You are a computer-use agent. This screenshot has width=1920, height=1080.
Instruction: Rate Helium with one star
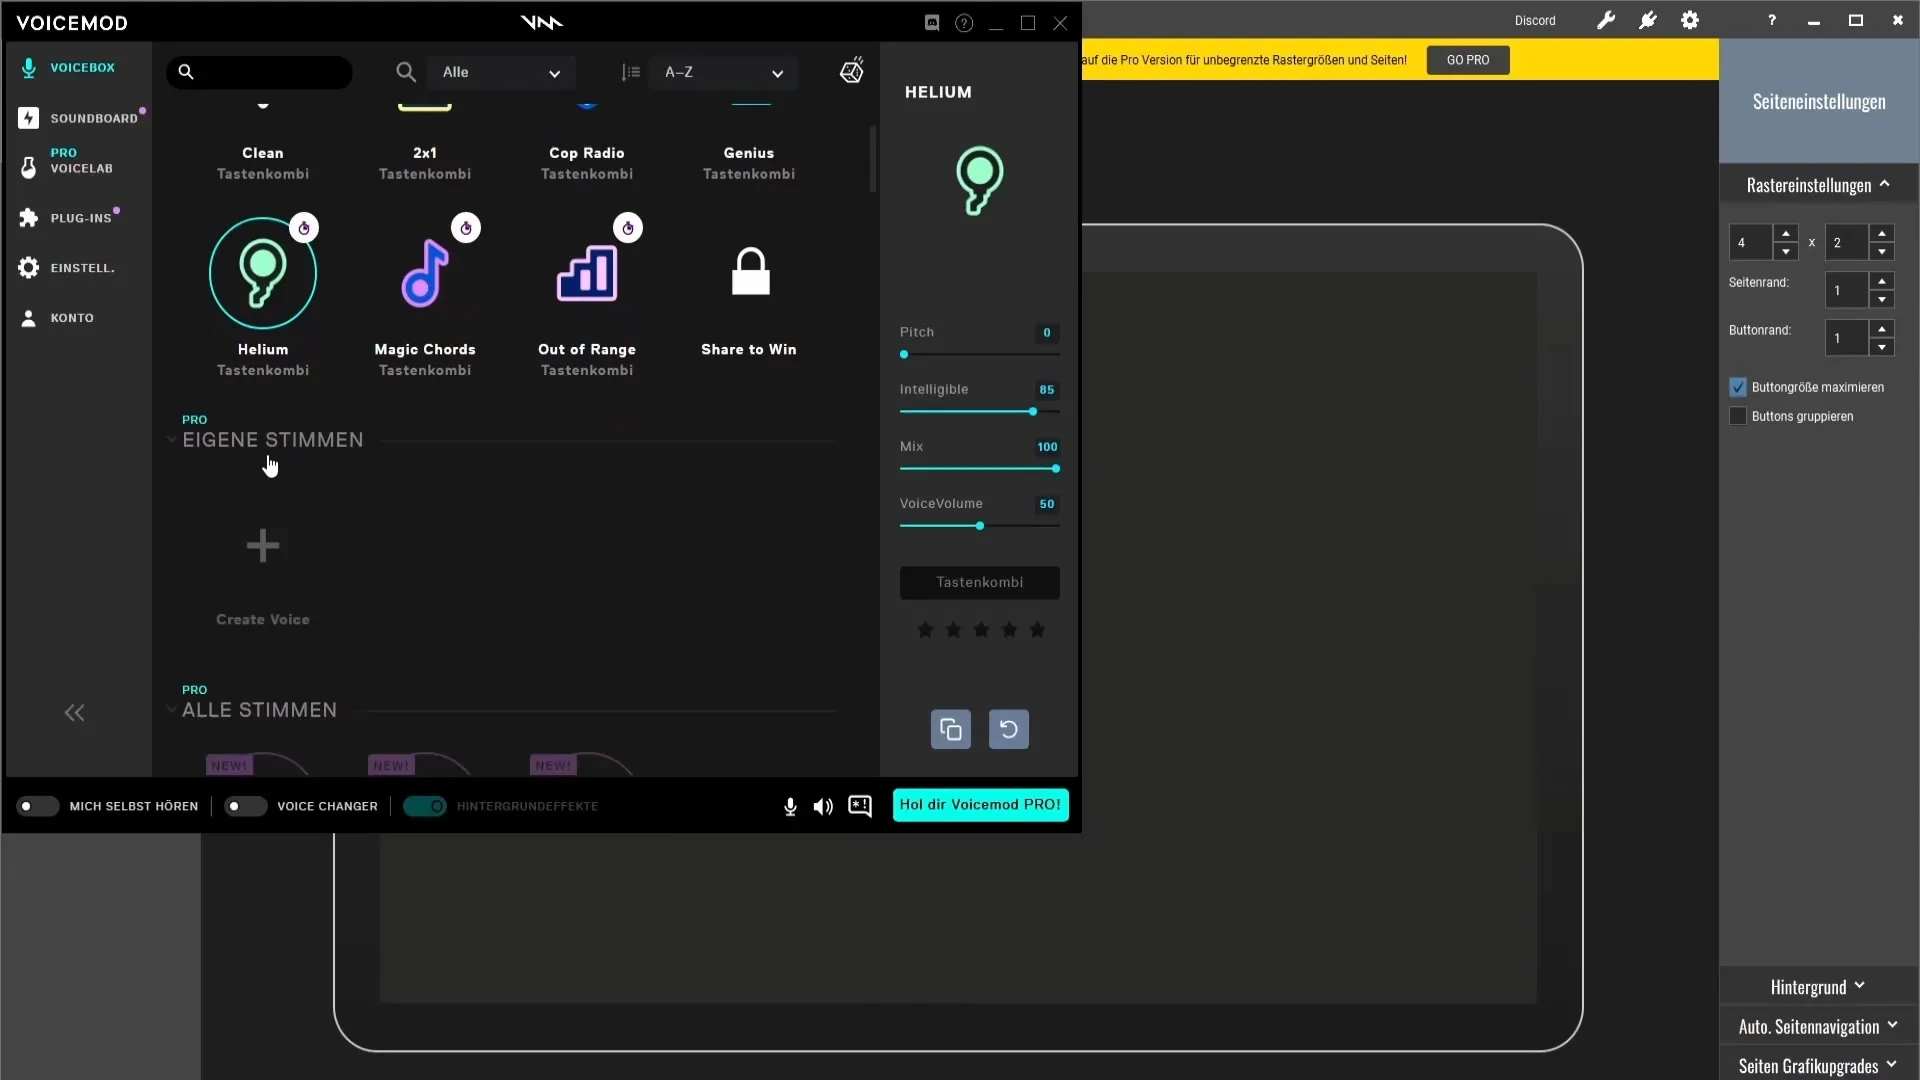click(x=925, y=630)
